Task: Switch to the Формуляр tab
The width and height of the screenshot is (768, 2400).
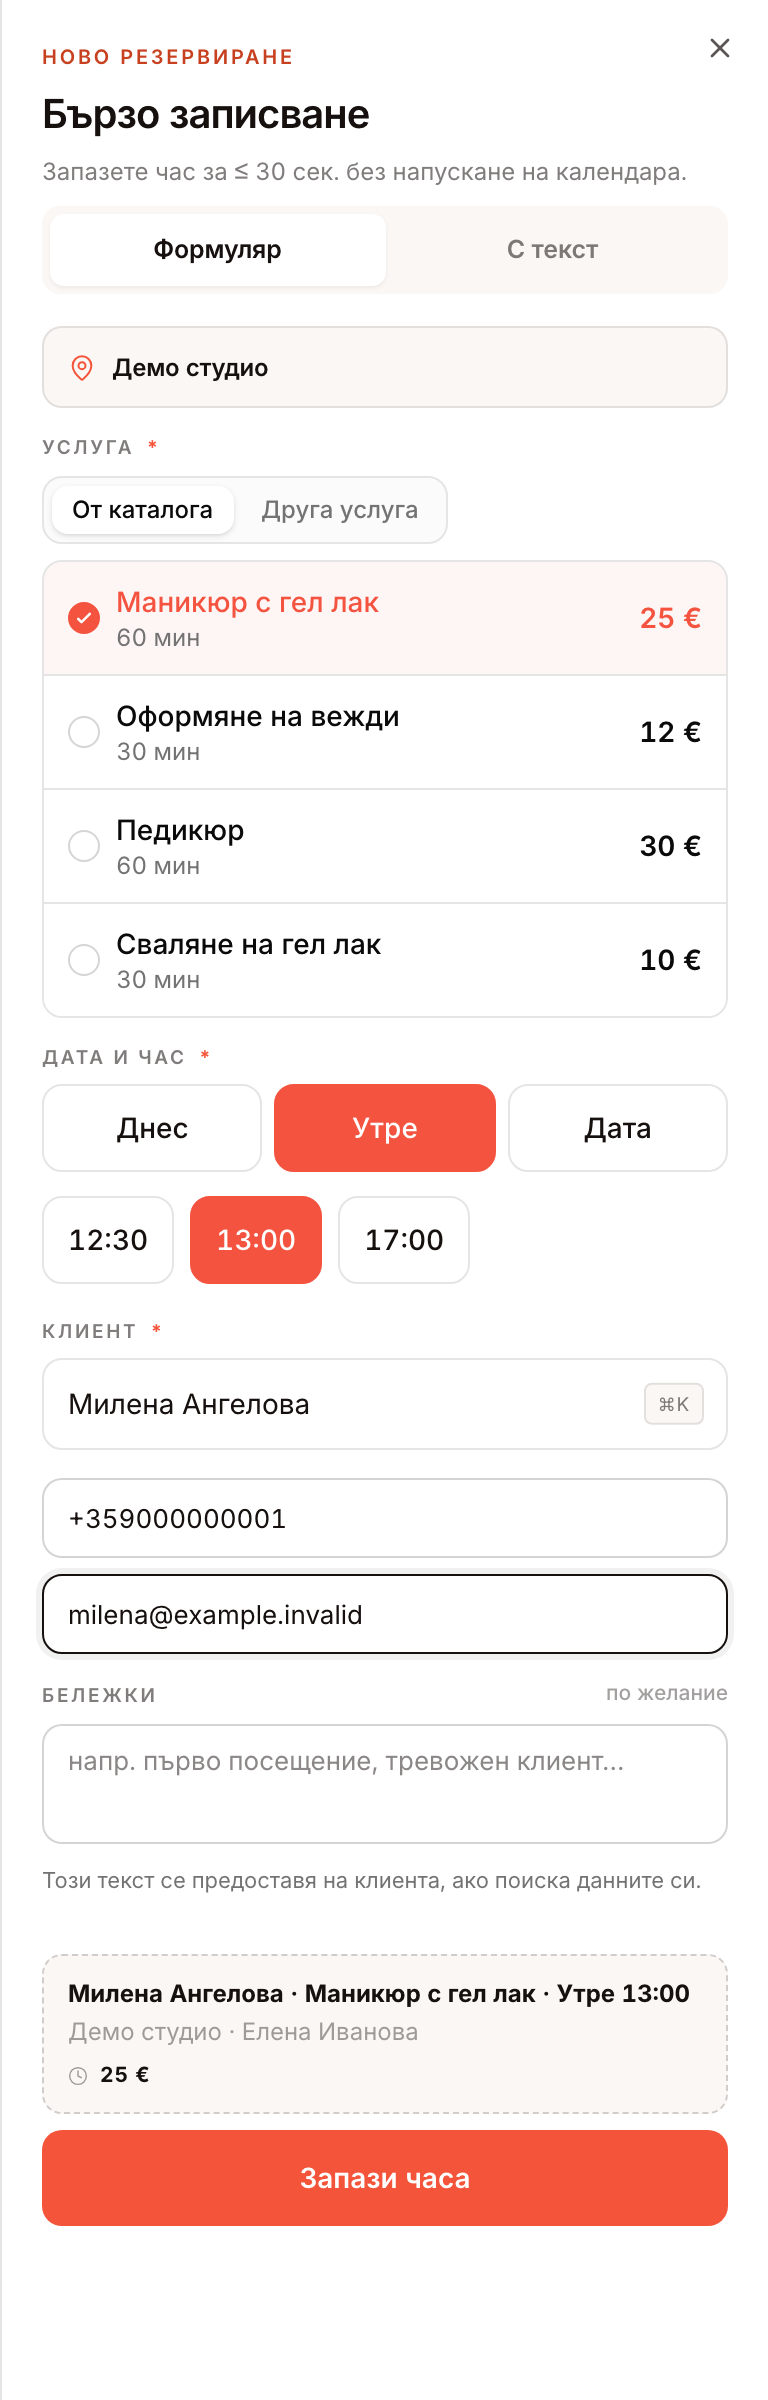Action: tap(218, 250)
